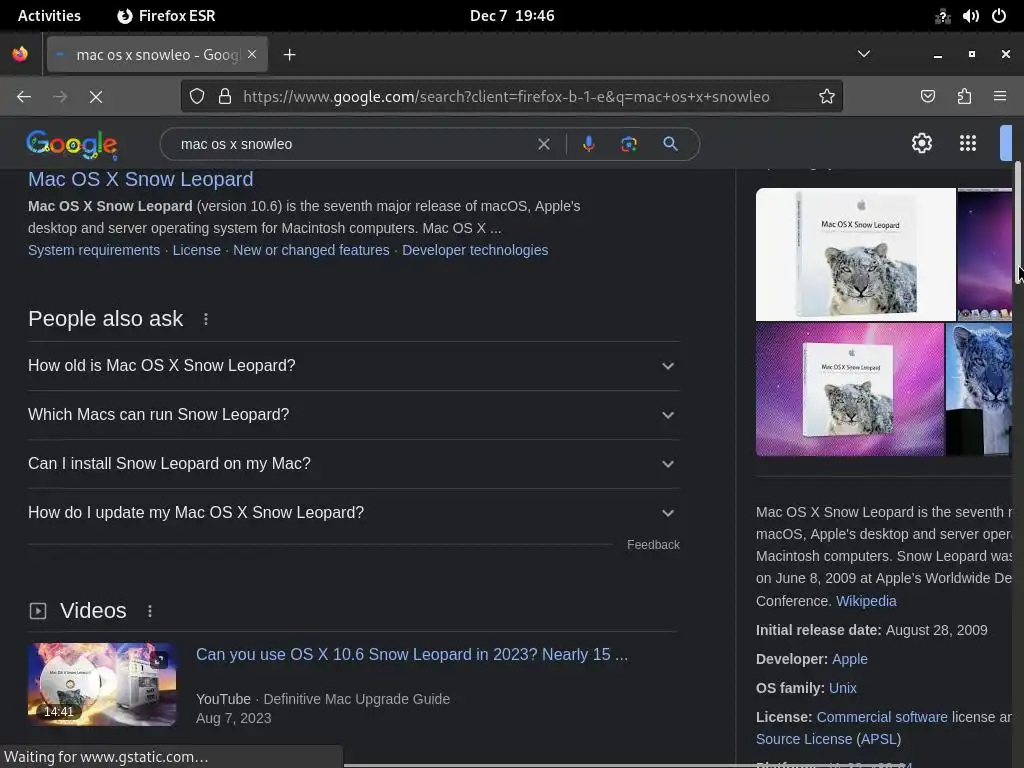
Task: Open 14:41 video thumbnail
Action: 102,684
